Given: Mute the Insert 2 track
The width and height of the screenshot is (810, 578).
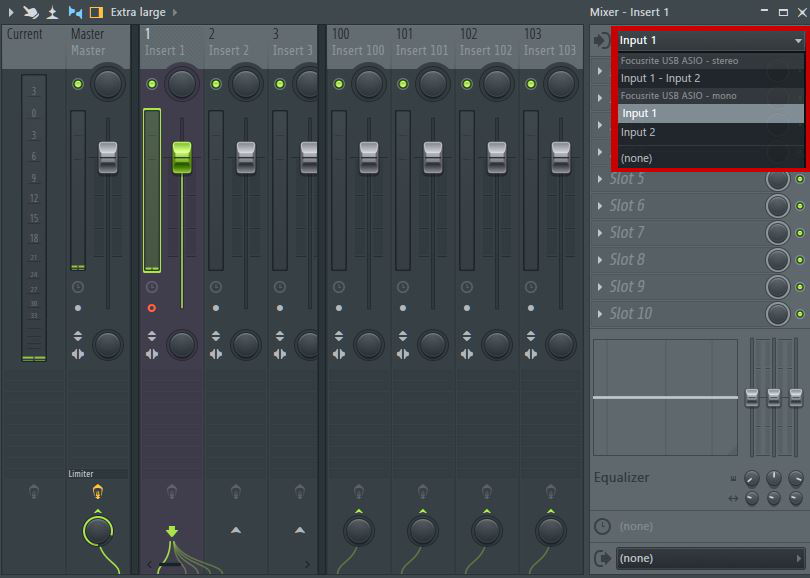Looking at the screenshot, I should click(x=216, y=84).
